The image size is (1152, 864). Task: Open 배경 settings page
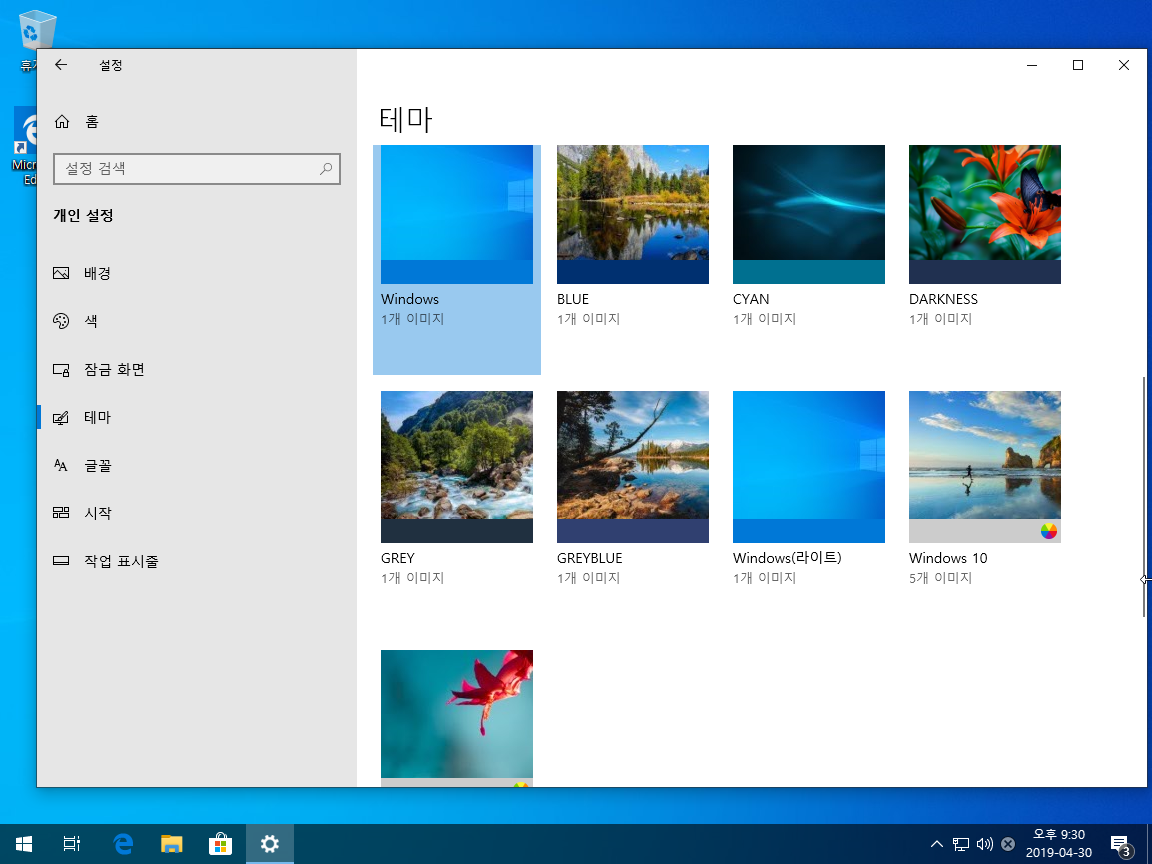tap(197, 273)
